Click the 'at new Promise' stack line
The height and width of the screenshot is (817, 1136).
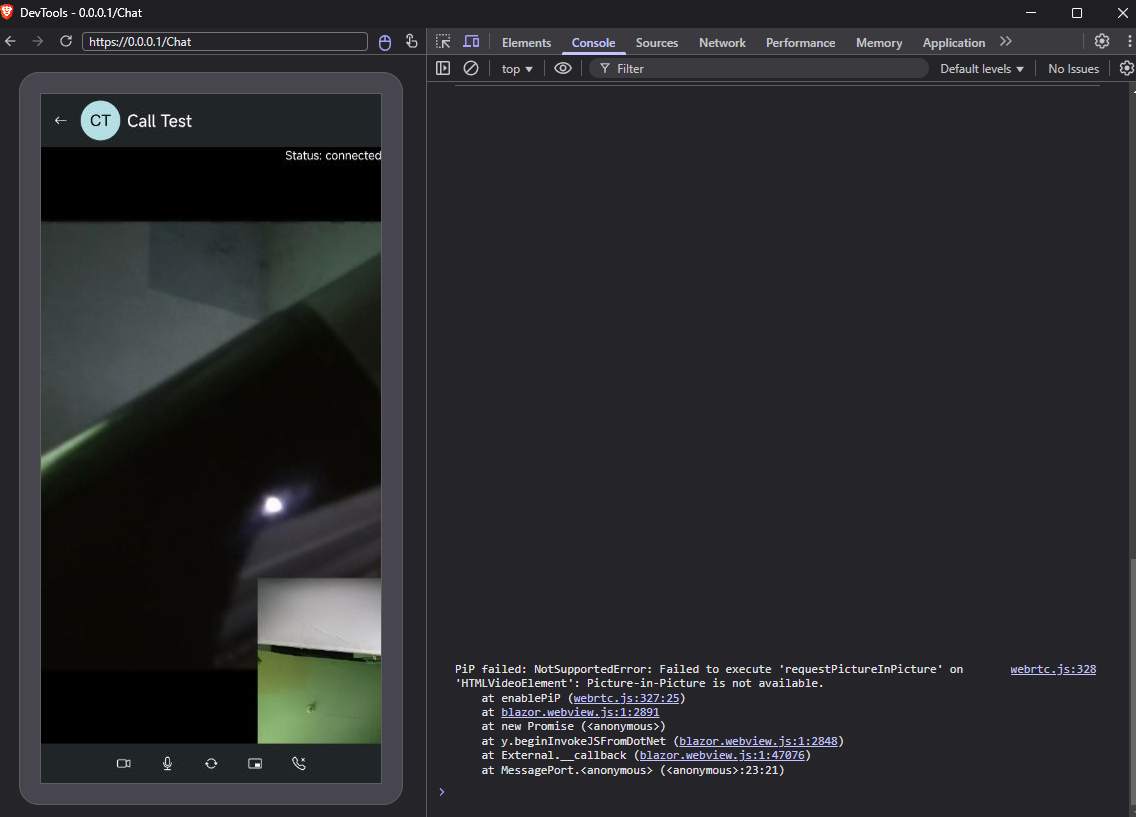573,726
